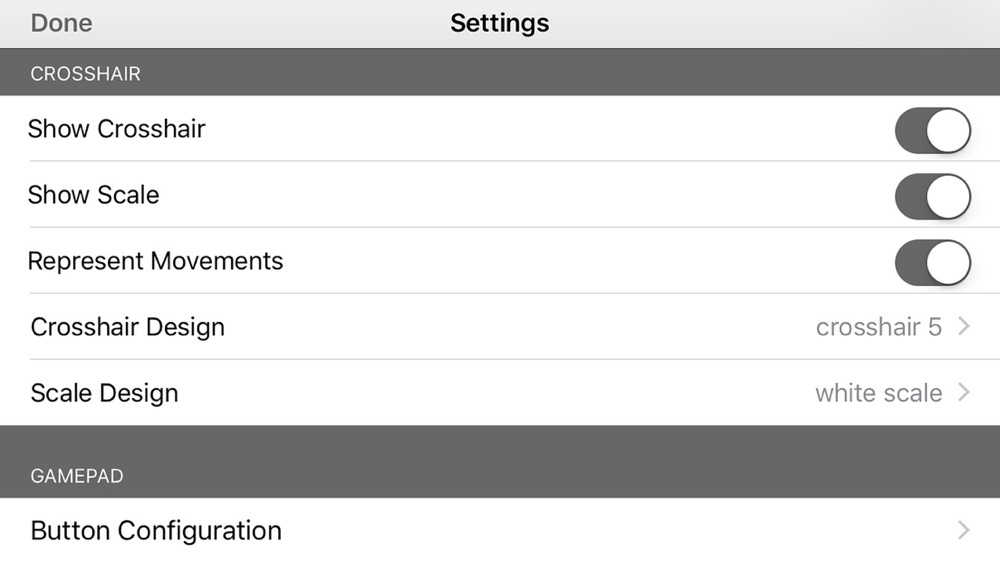Click the Show Crosshair label text
The width and height of the screenshot is (1000, 563).
(x=117, y=129)
